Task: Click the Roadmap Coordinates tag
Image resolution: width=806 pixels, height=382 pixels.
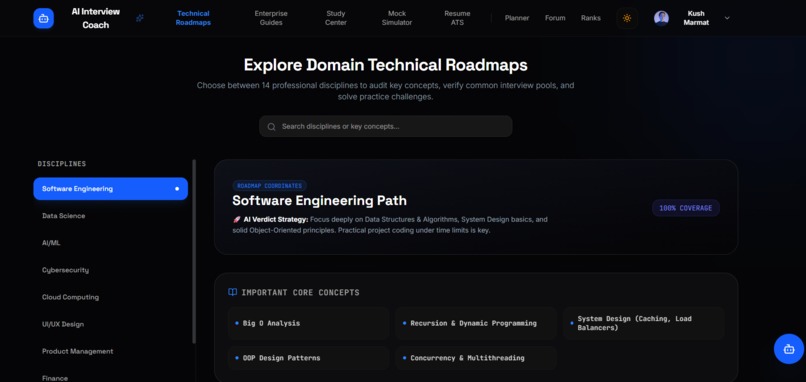Action: pyautogui.click(x=269, y=186)
